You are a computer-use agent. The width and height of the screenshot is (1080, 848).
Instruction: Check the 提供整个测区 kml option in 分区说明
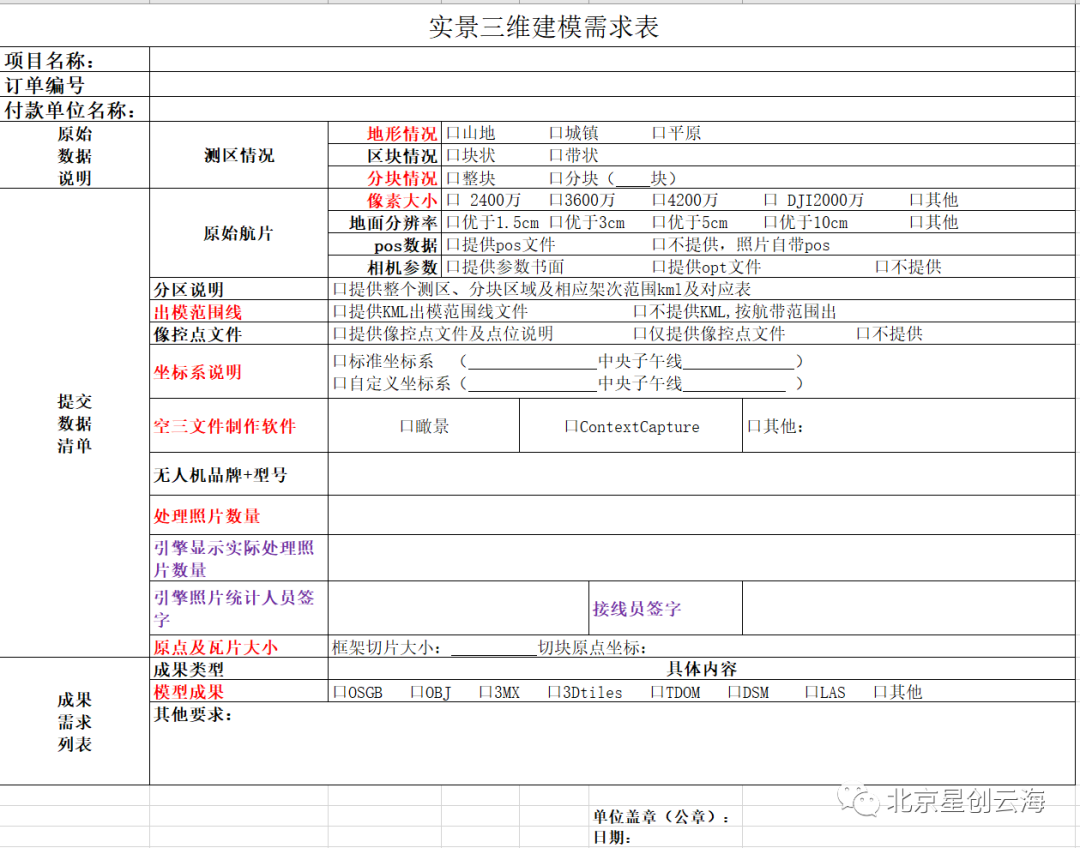tap(340, 289)
